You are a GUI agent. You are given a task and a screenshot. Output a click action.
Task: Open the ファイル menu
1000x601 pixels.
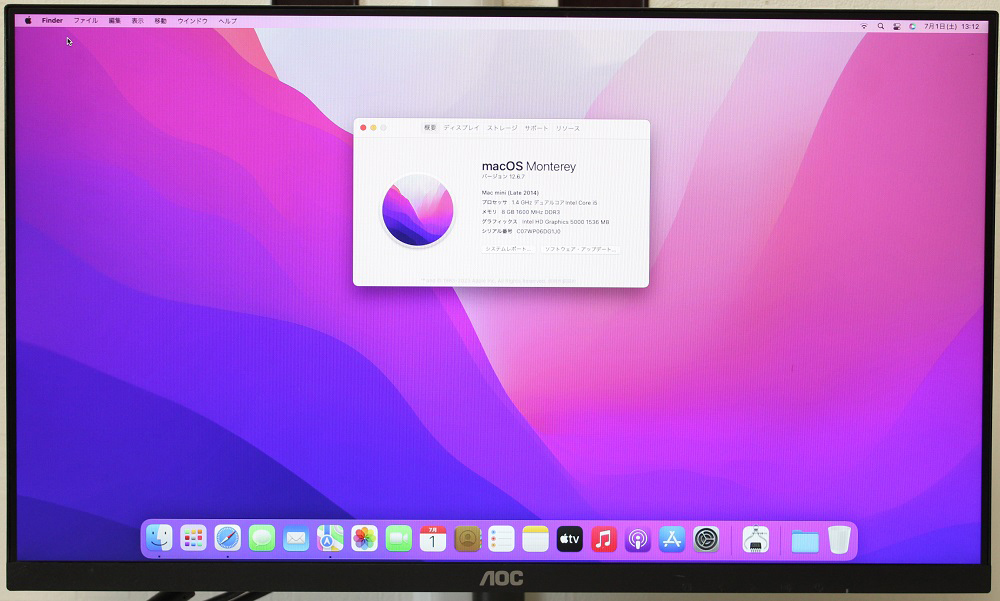(x=86, y=20)
